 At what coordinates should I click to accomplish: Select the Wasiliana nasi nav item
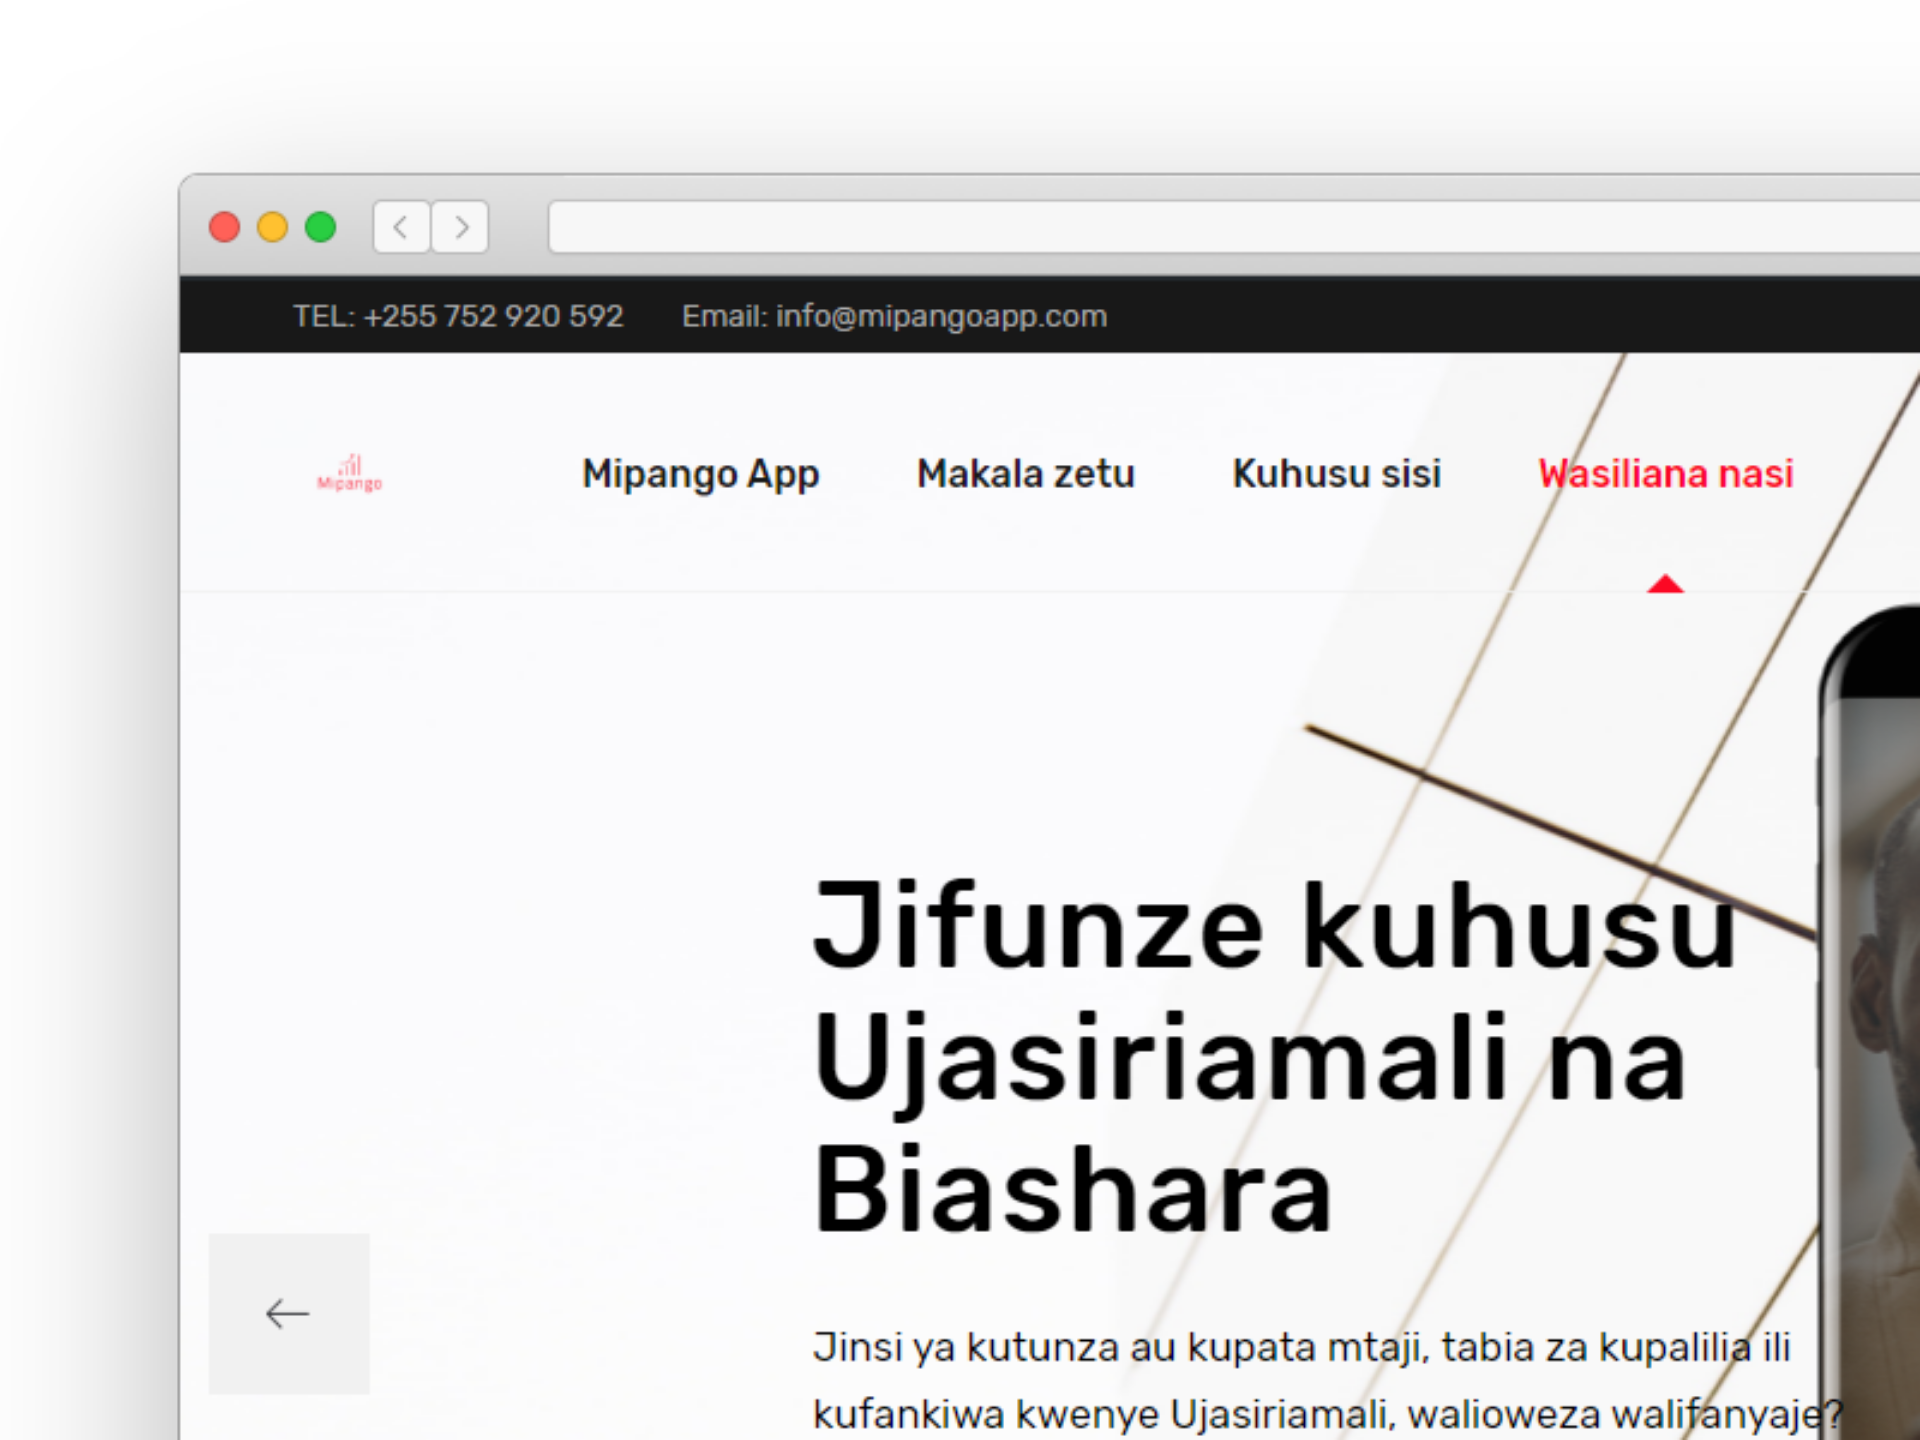pyautogui.click(x=1665, y=474)
